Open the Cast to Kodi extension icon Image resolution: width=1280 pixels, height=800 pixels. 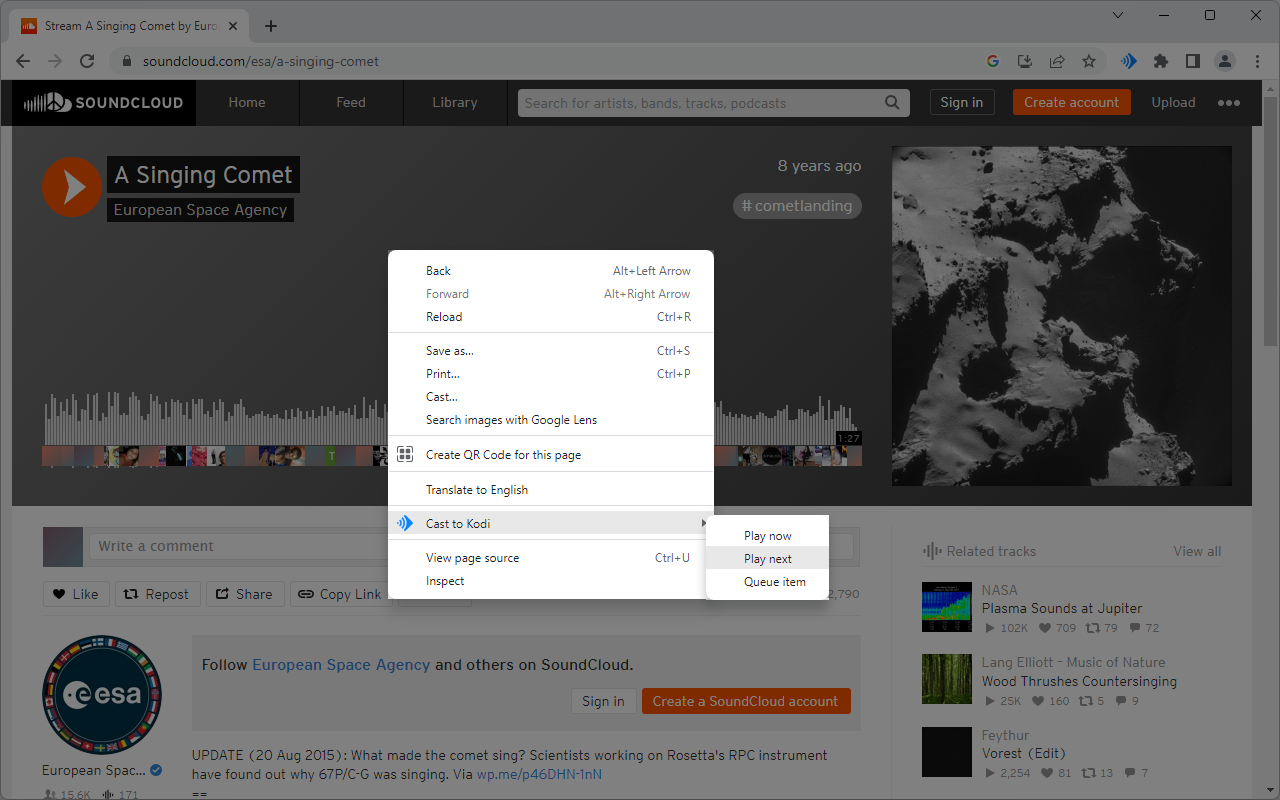tap(1129, 61)
